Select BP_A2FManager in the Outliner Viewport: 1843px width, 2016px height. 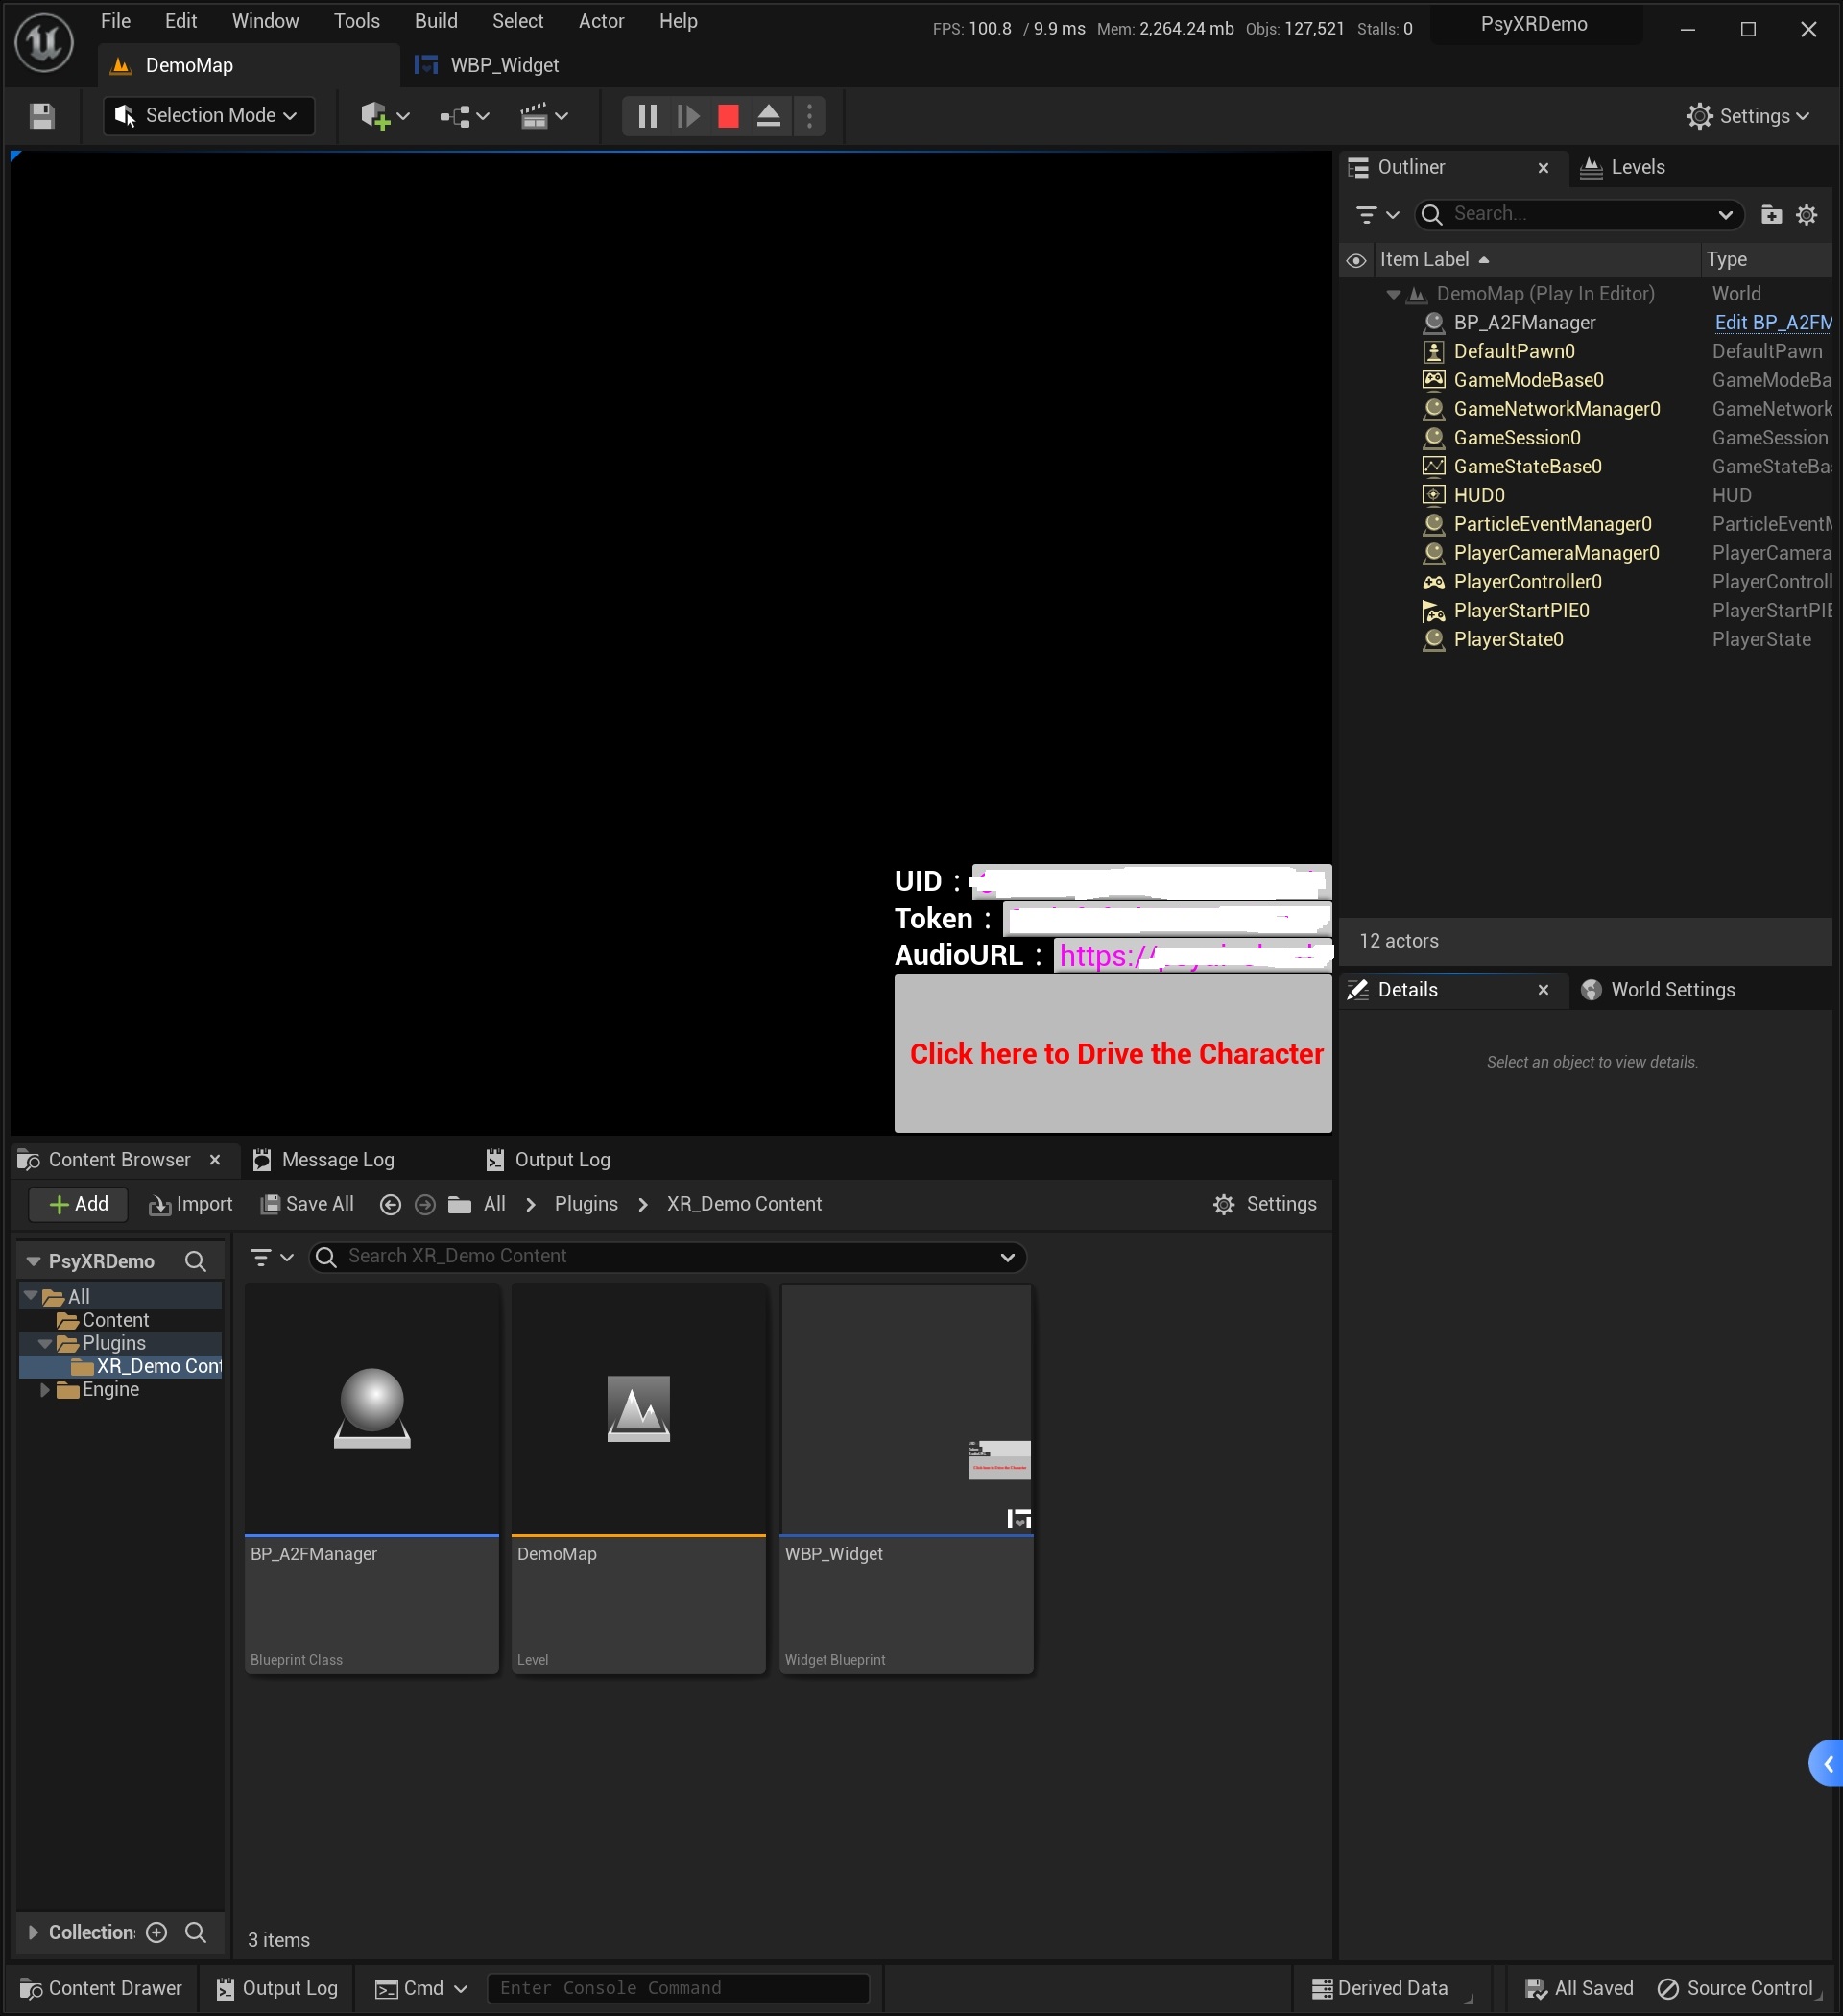tap(1523, 322)
